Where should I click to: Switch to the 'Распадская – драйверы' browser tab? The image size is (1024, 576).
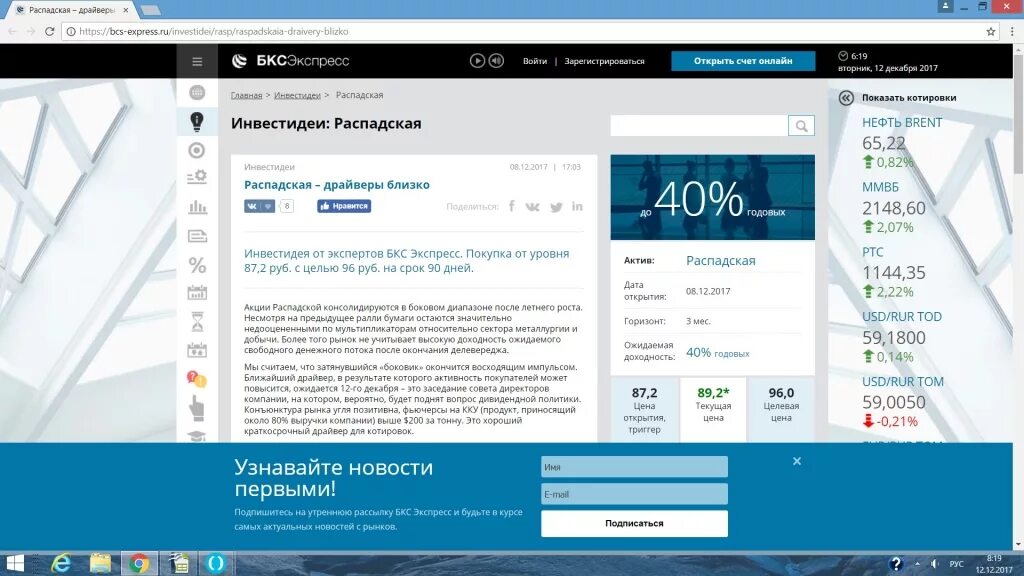[x=70, y=10]
